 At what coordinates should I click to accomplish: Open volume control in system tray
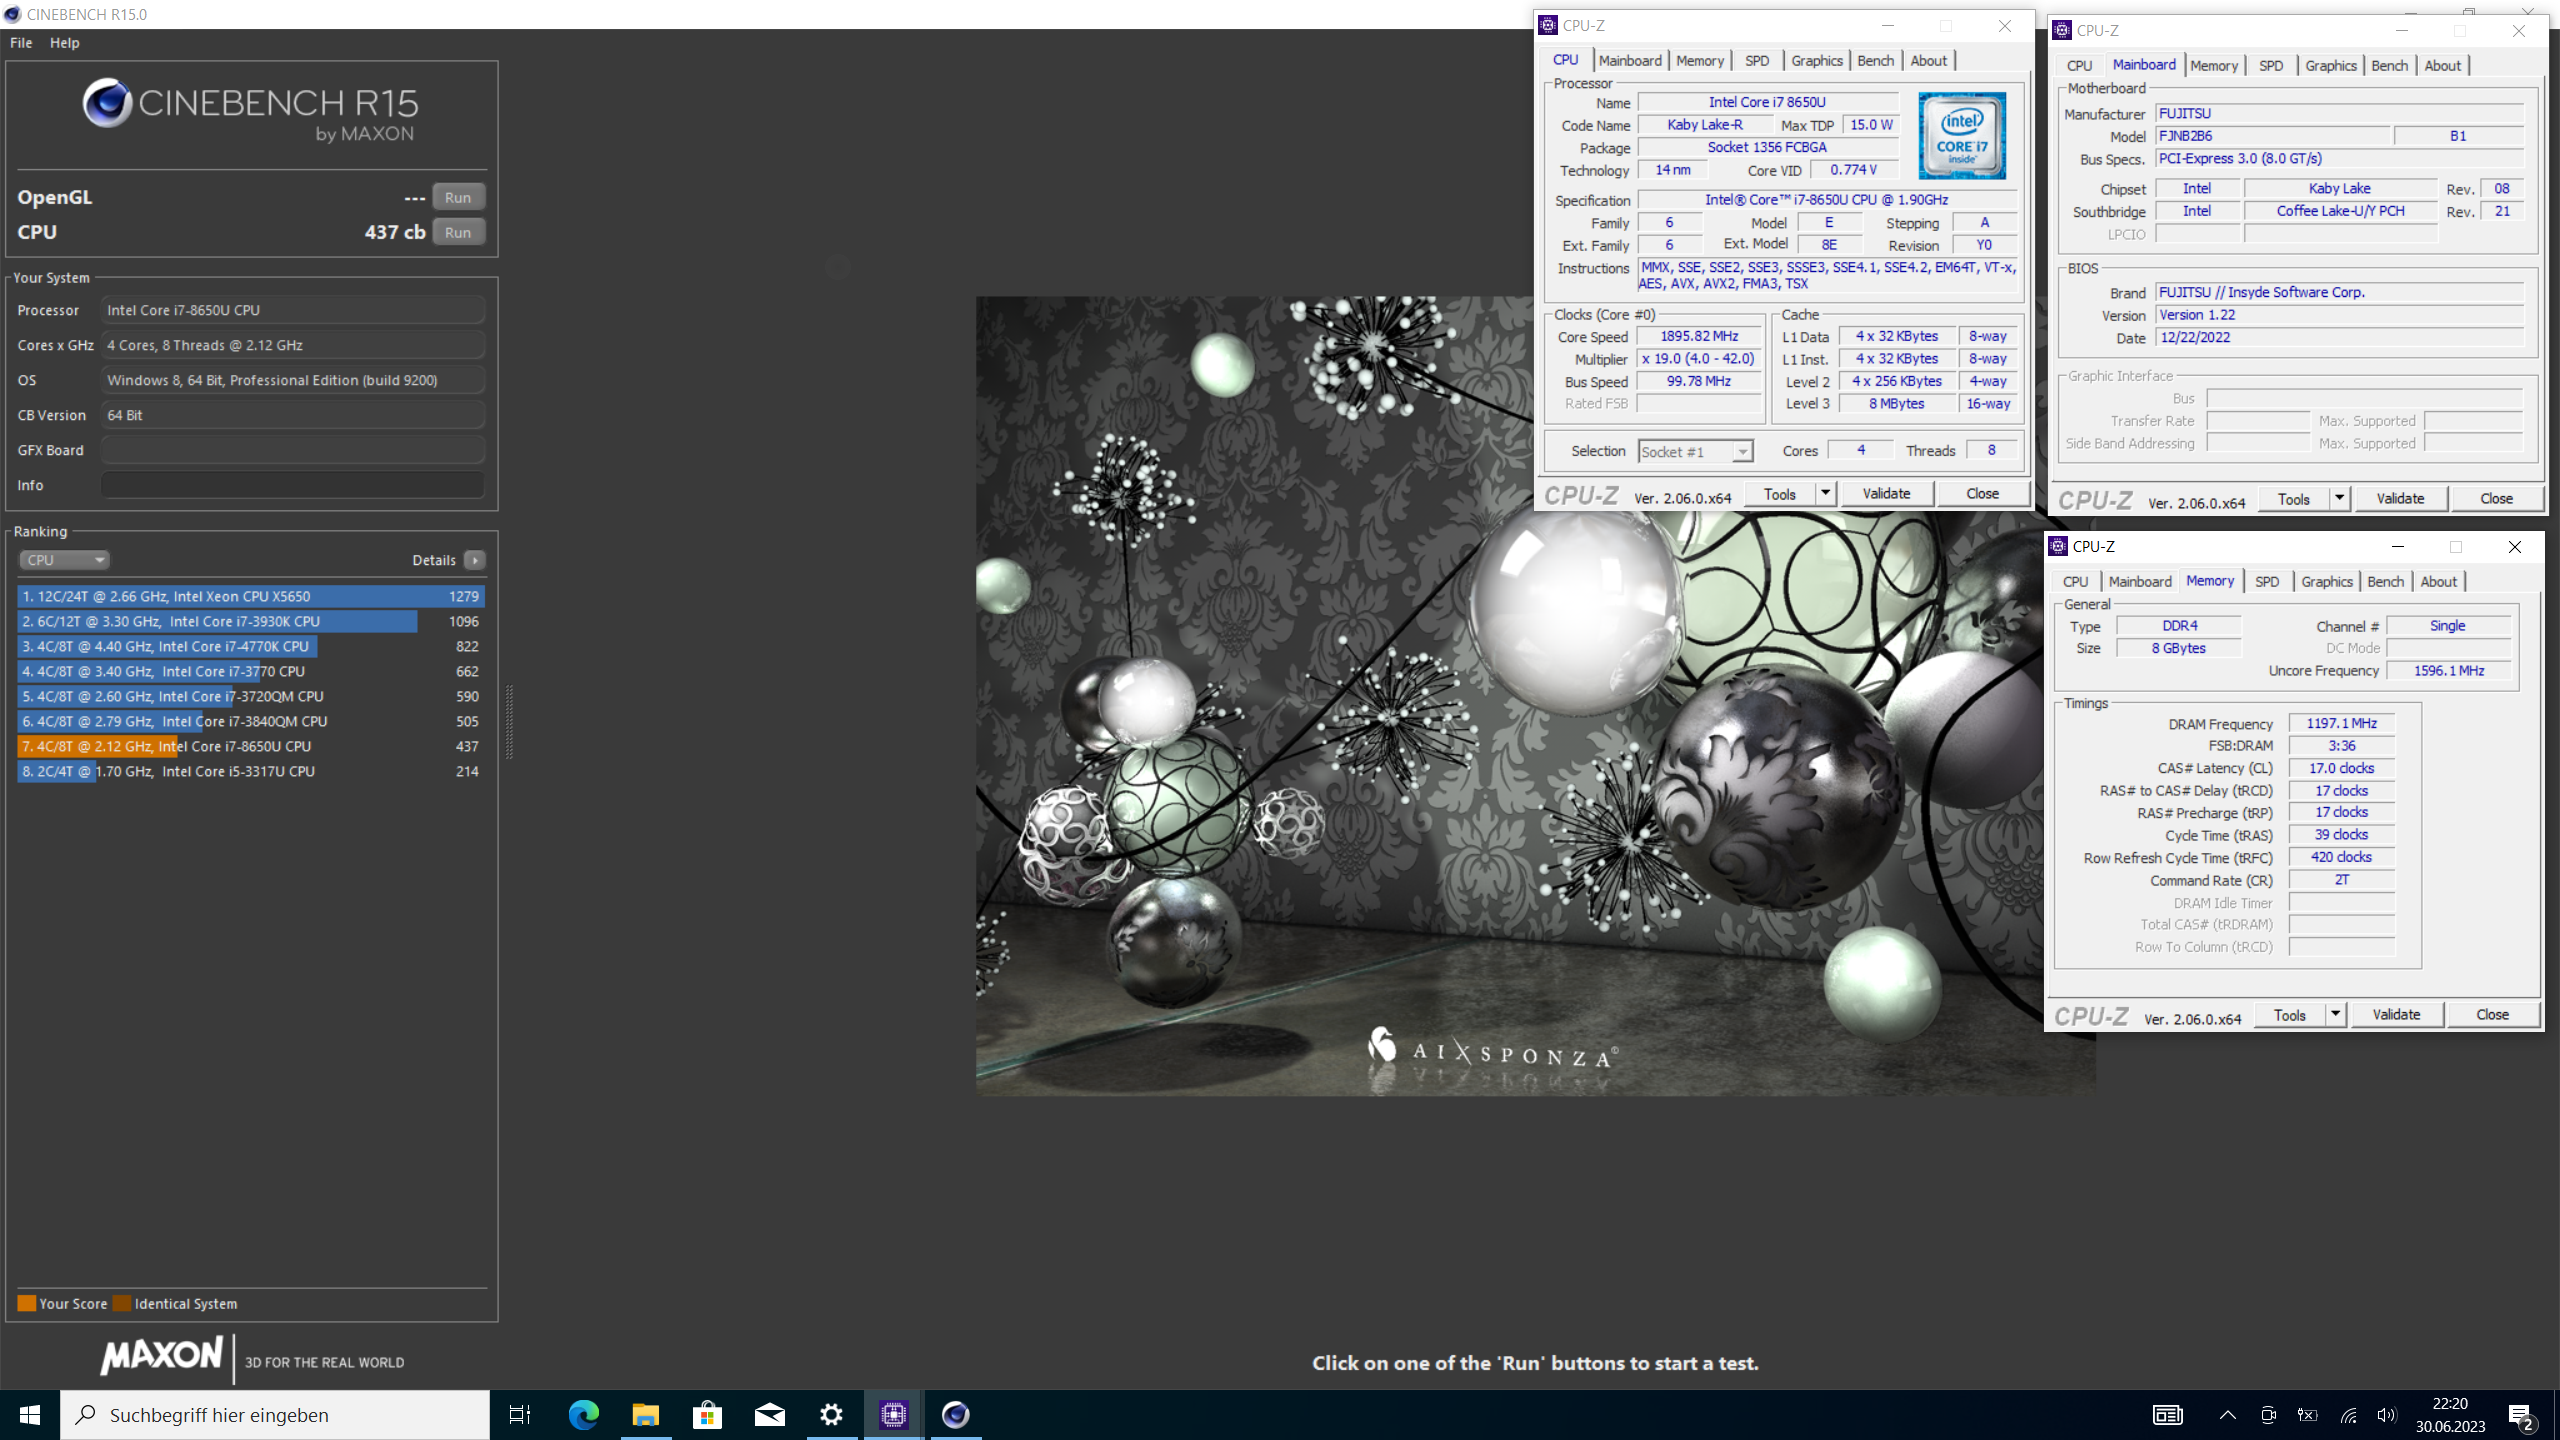[x=2387, y=1415]
